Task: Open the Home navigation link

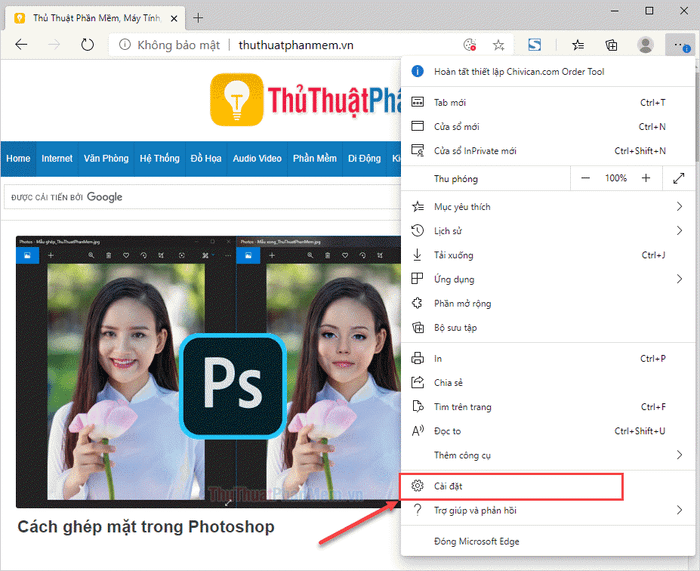Action: 18,158
